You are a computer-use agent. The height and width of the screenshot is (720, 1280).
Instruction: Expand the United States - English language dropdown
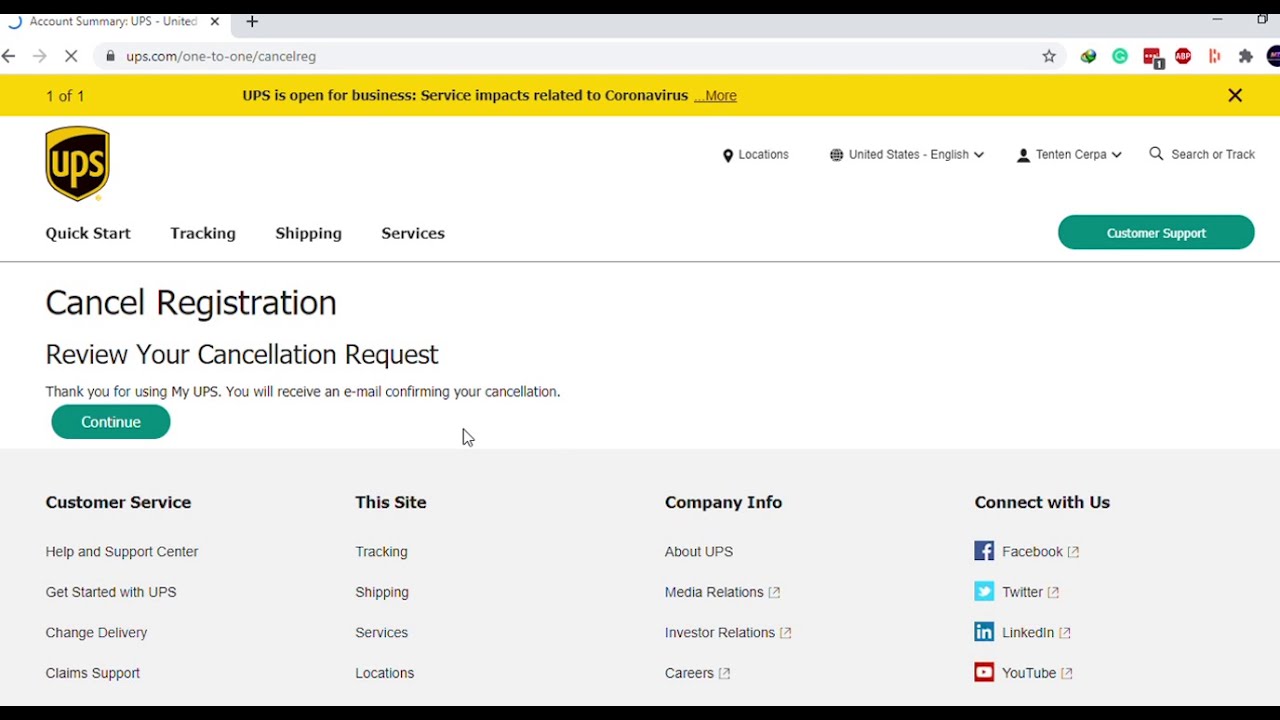(906, 155)
